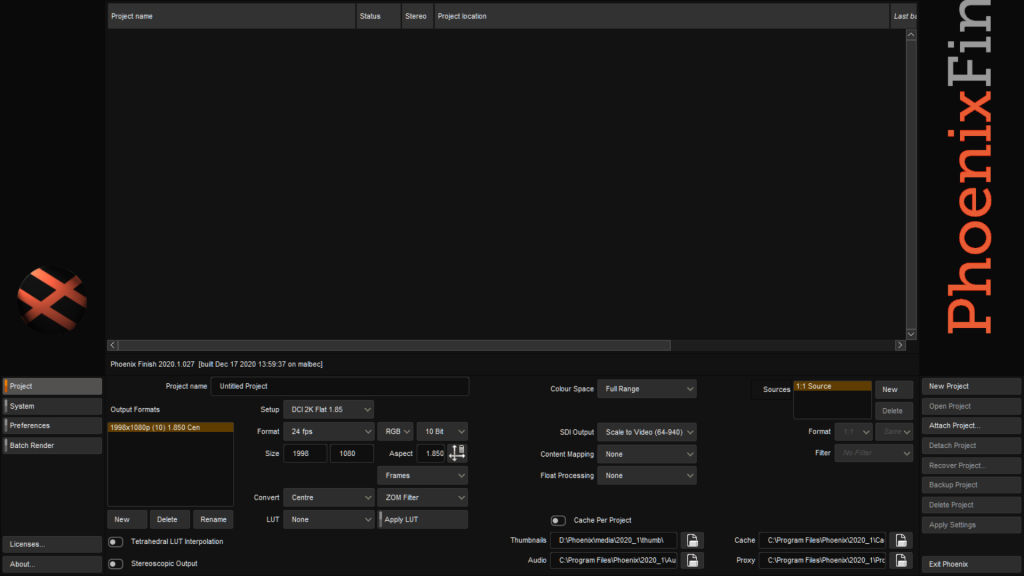Click the Phoenix X logo
Viewport: 1024px width, 576px height.
coord(52,300)
